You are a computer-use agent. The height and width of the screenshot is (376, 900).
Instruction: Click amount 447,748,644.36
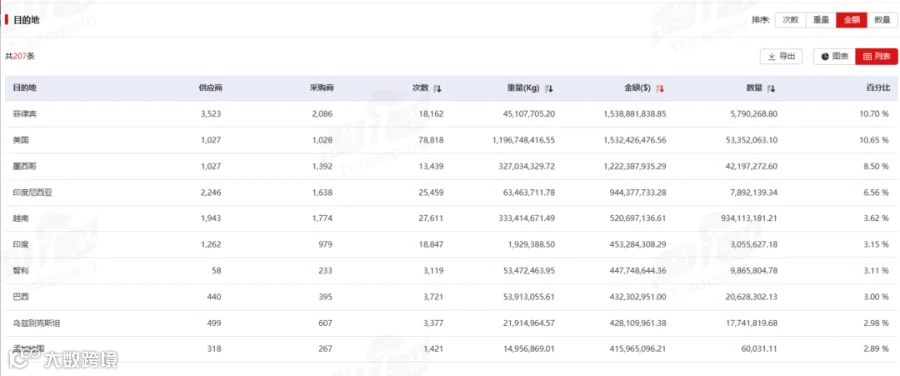pos(639,271)
